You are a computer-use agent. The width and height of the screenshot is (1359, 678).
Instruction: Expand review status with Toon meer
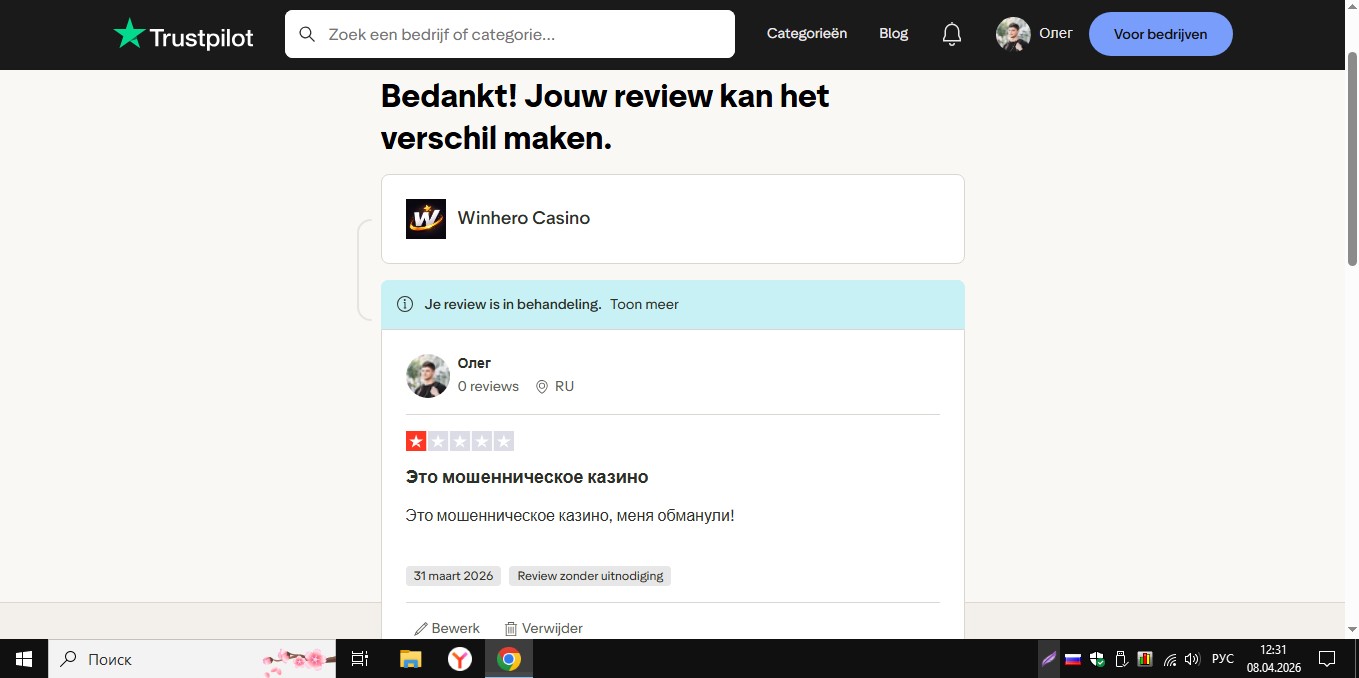tap(644, 305)
